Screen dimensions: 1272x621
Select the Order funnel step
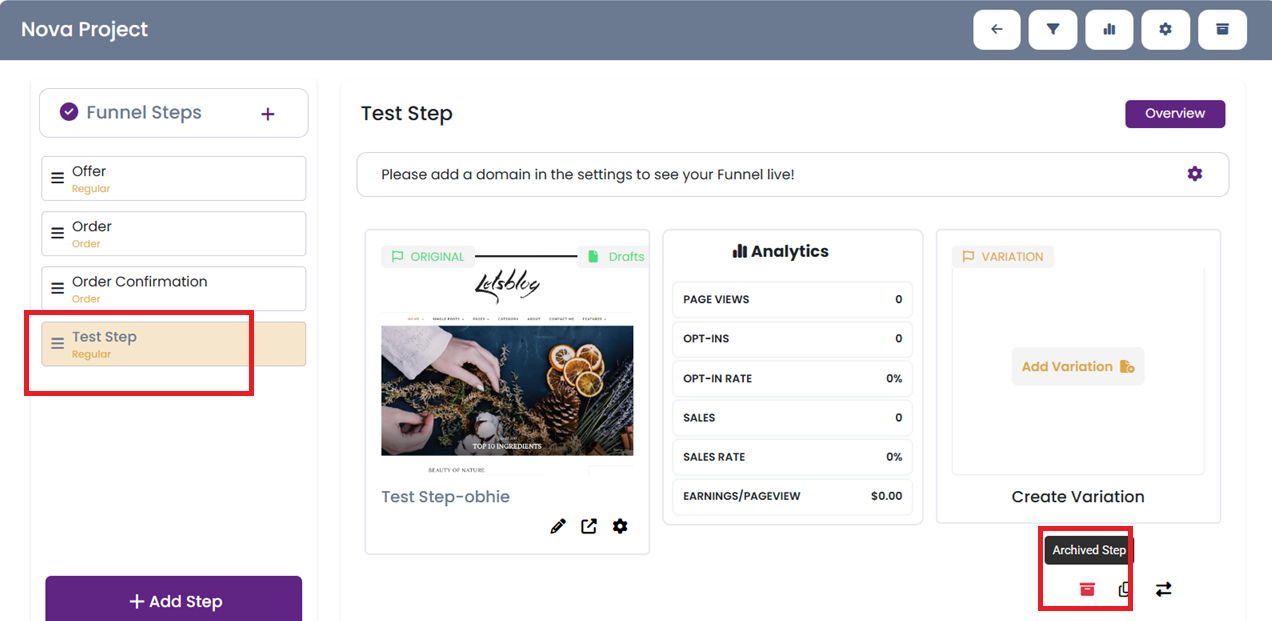pyautogui.click(x=174, y=233)
